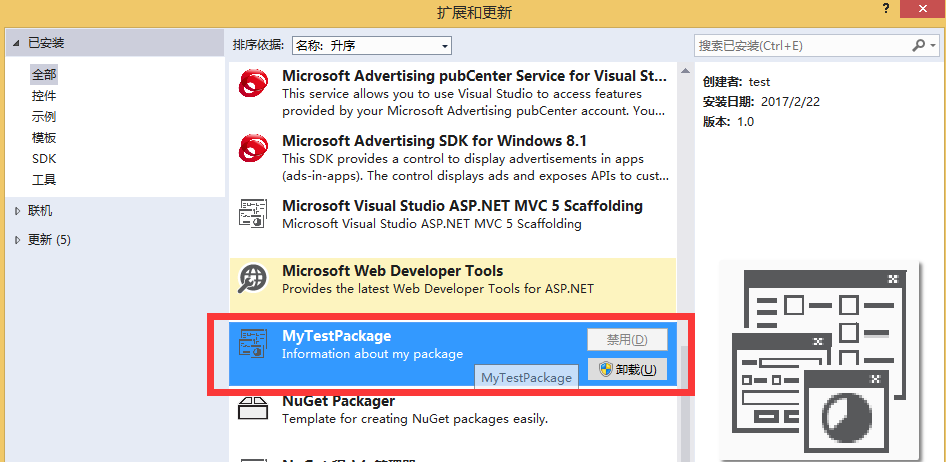Close the 扩展和更新 window
The width and height of the screenshot is (946, 462).
click(922, 8)
